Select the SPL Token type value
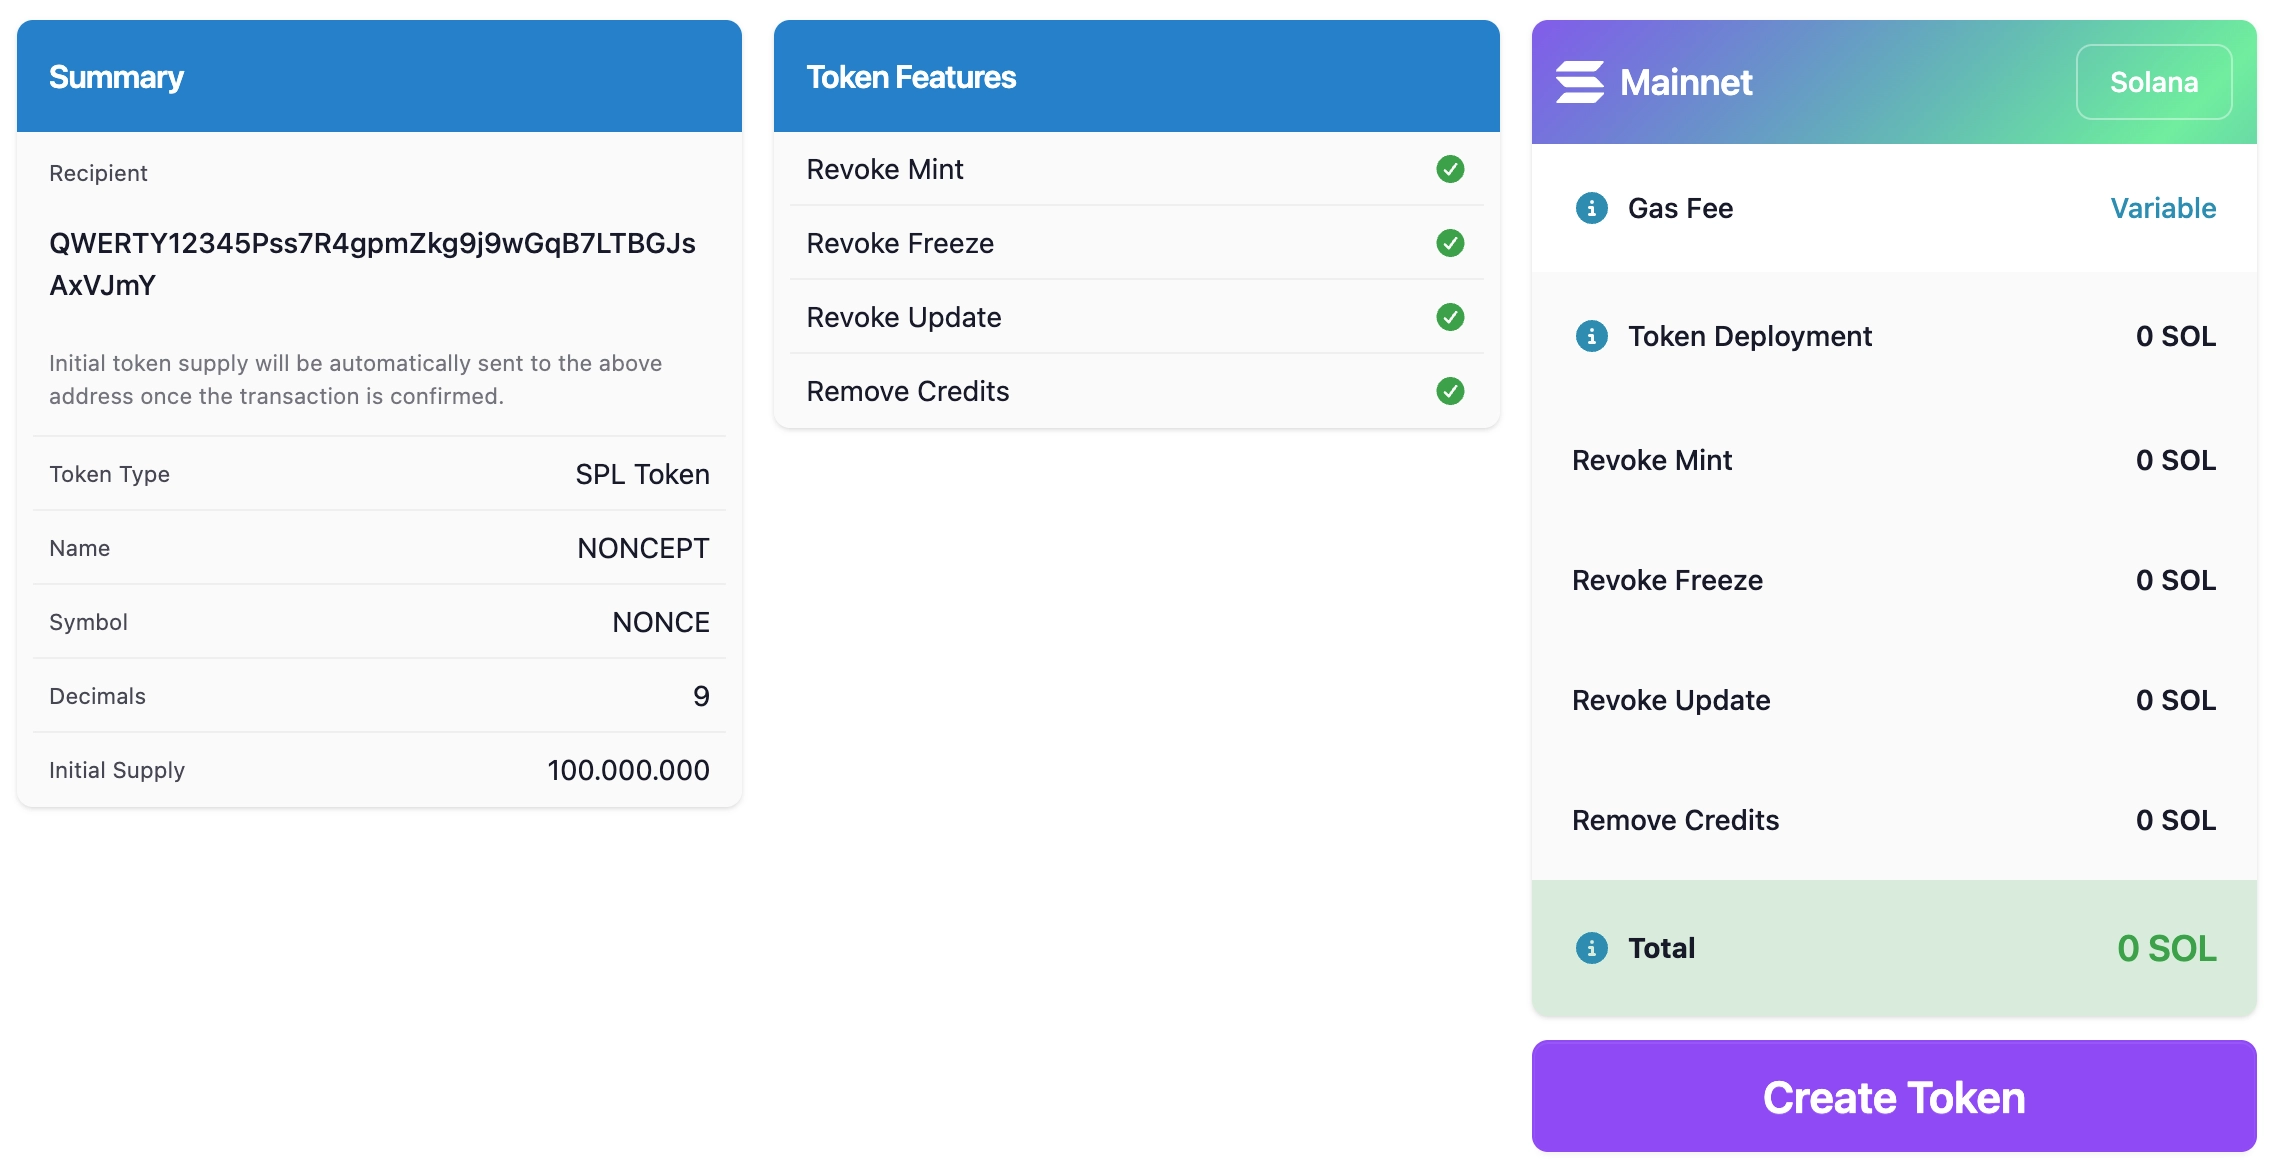 click(642, 474)
